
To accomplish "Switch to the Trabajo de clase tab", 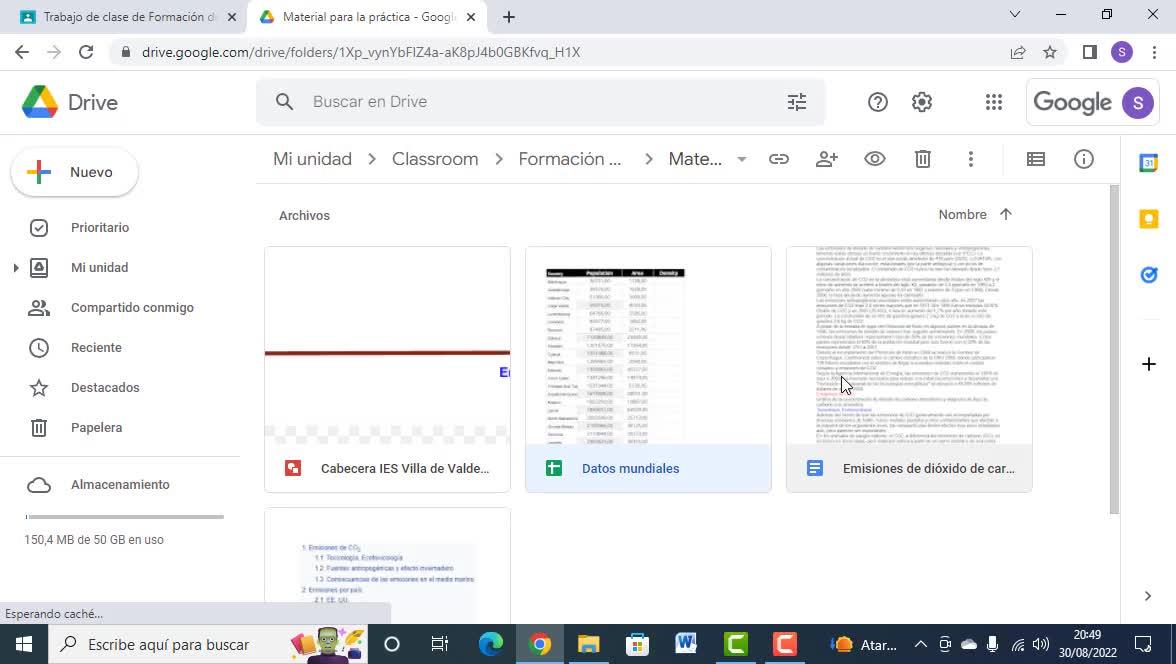I will tap(128, 17).
